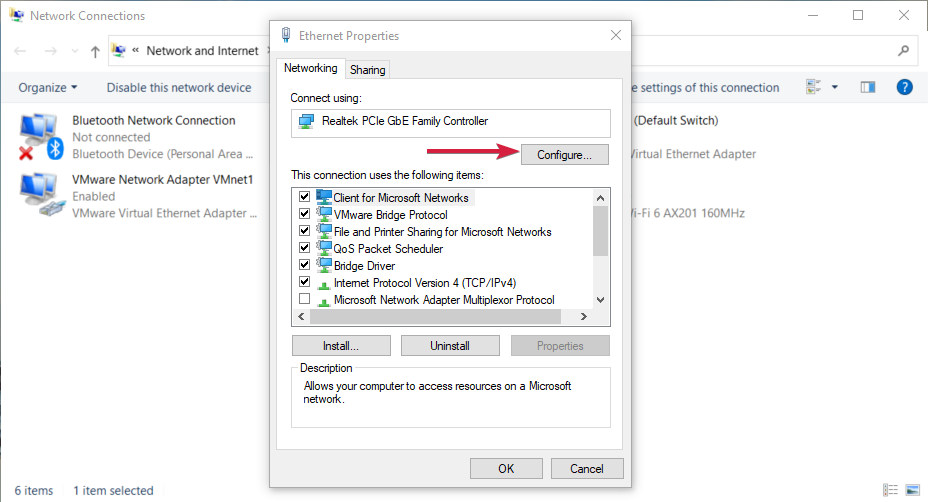The width and height of the screenshot is (928, 502).
Task: Uncheck Internet Protocol Version 4 checkbox
Action: tap(304, 282)
